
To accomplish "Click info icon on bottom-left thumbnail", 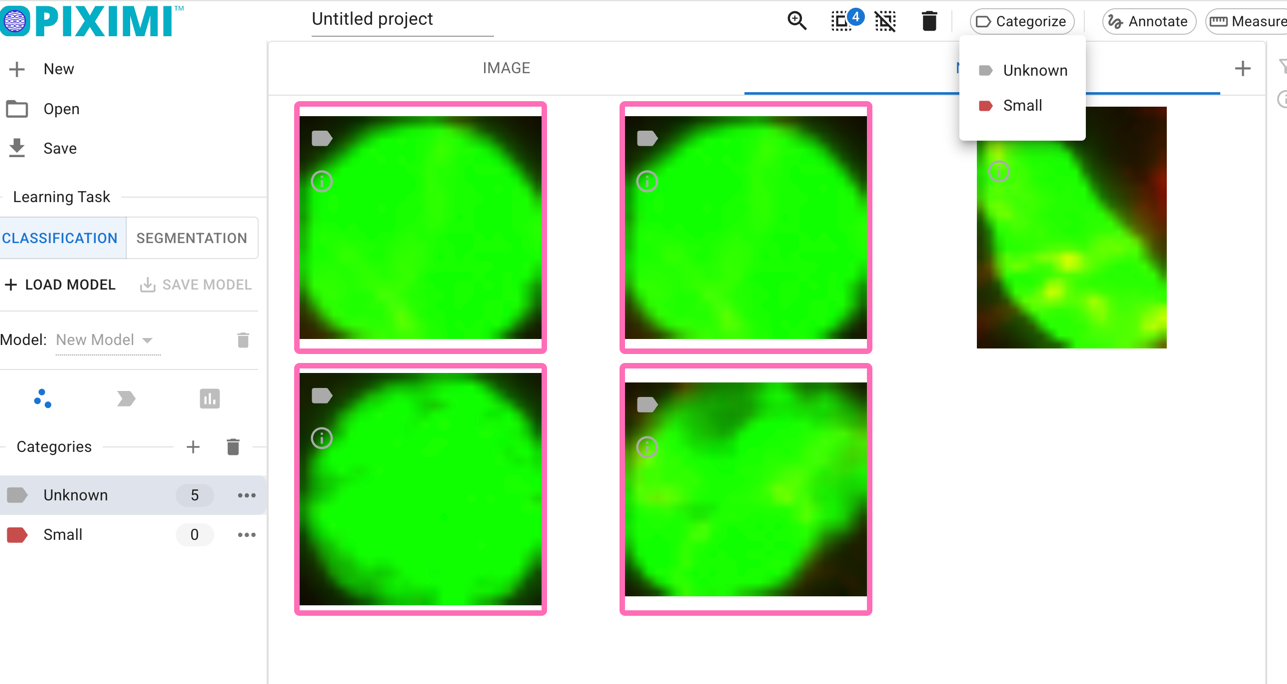I will pyautogui.click(x=322, y=438).
